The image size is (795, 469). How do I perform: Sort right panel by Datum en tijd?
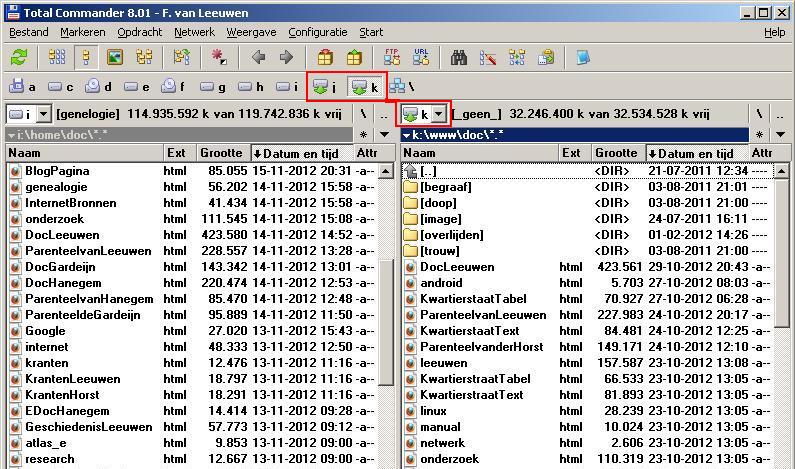697,153
